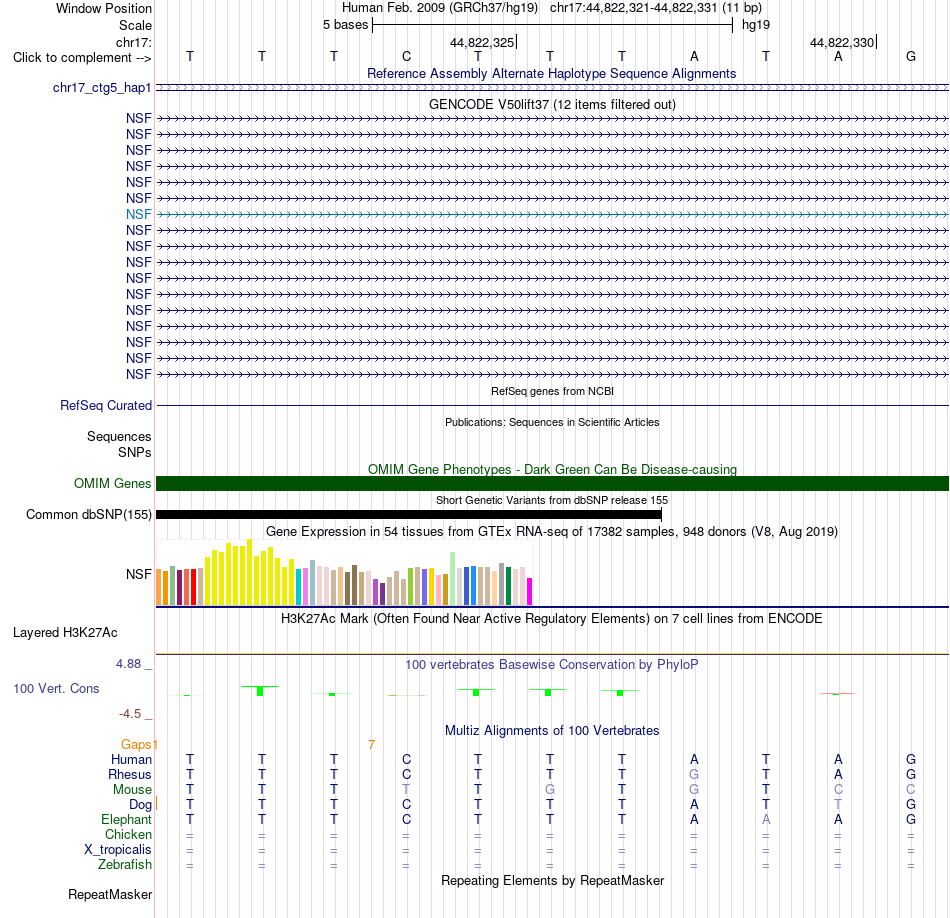This screenshot has width=950, height=918.
Task: Open 'RefSeq genes from NCBI' title
Action: [x=552, y=391]
